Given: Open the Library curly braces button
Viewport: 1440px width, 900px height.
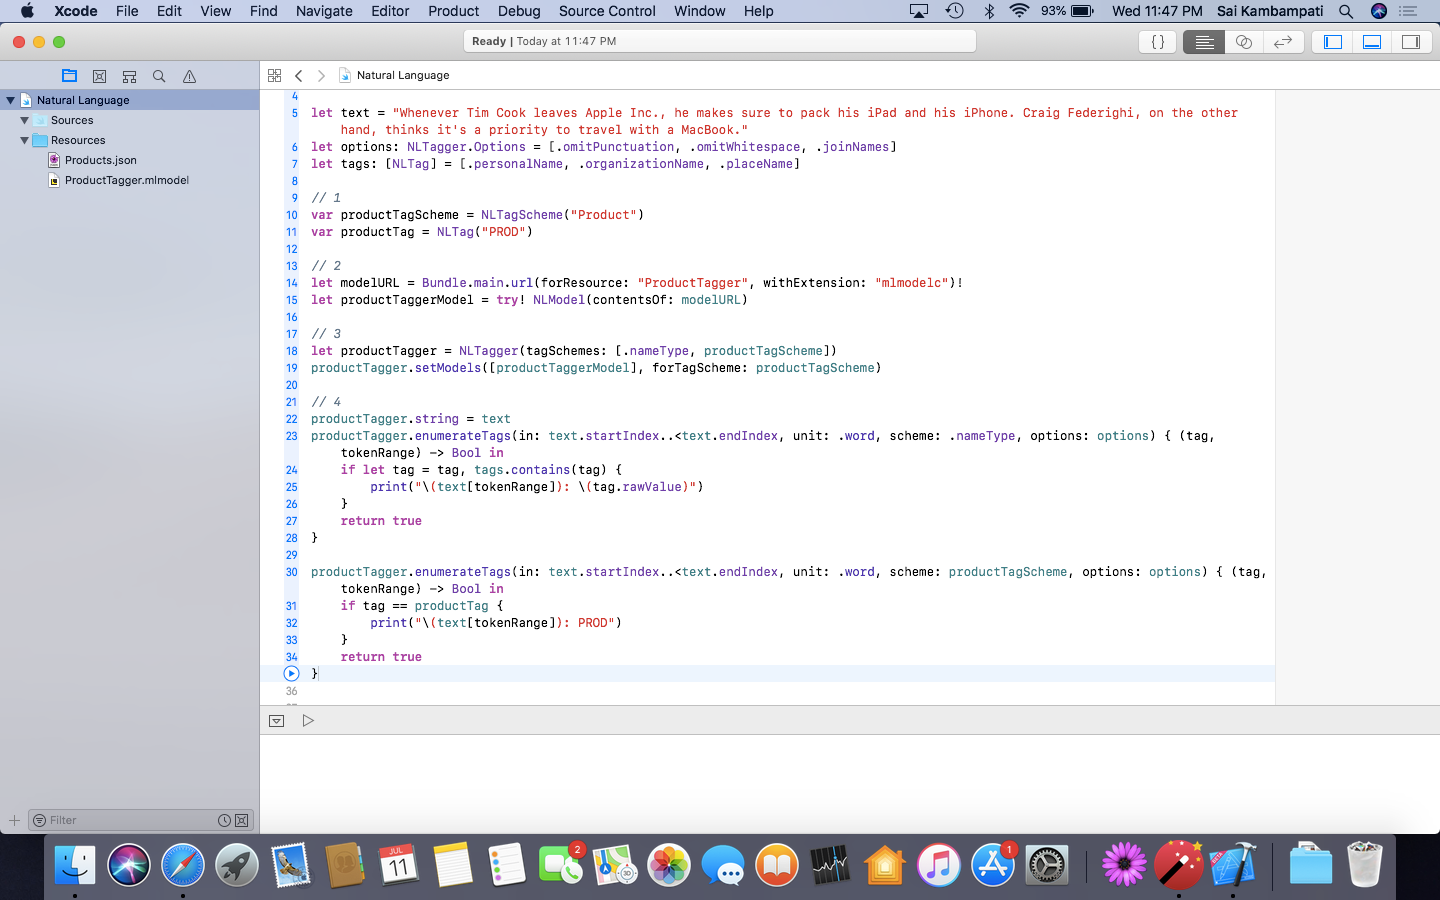Looking at the screenshot, I should click(x=1157, y=42).
